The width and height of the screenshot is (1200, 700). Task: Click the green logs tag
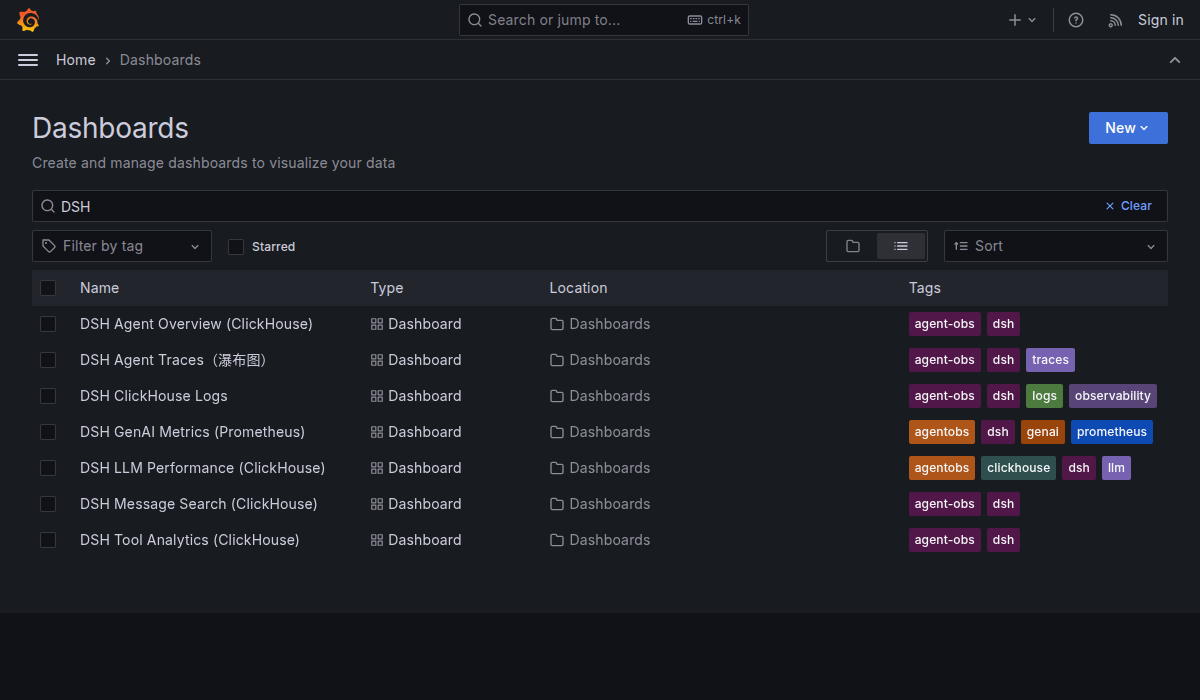click(1044, 396)
